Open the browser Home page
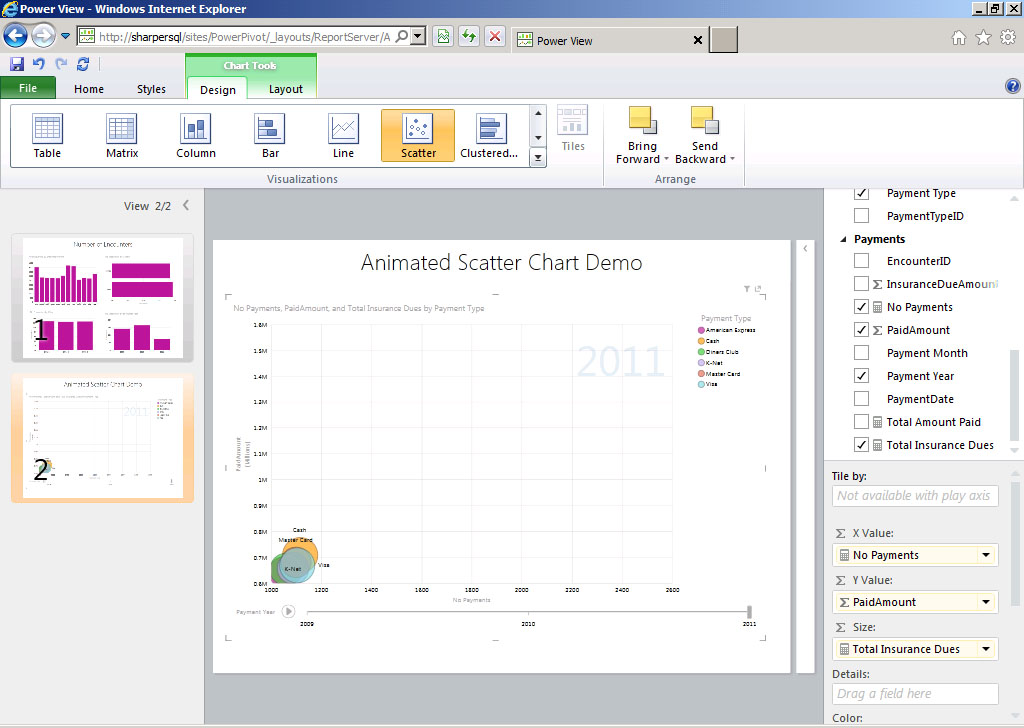Screen dimensions: 1024x728 tap(959, 38)
